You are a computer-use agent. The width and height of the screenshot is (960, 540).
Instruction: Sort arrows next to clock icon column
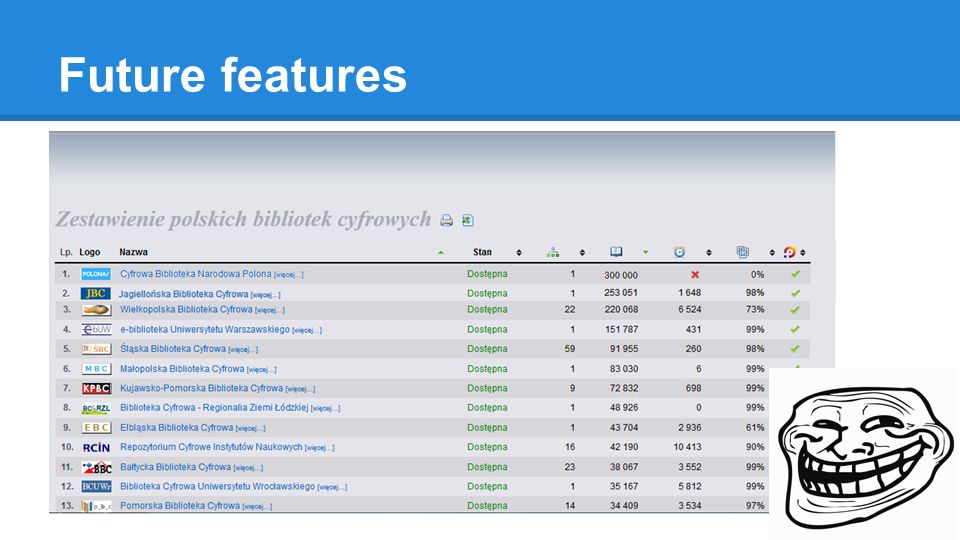[x=708, y=252]
